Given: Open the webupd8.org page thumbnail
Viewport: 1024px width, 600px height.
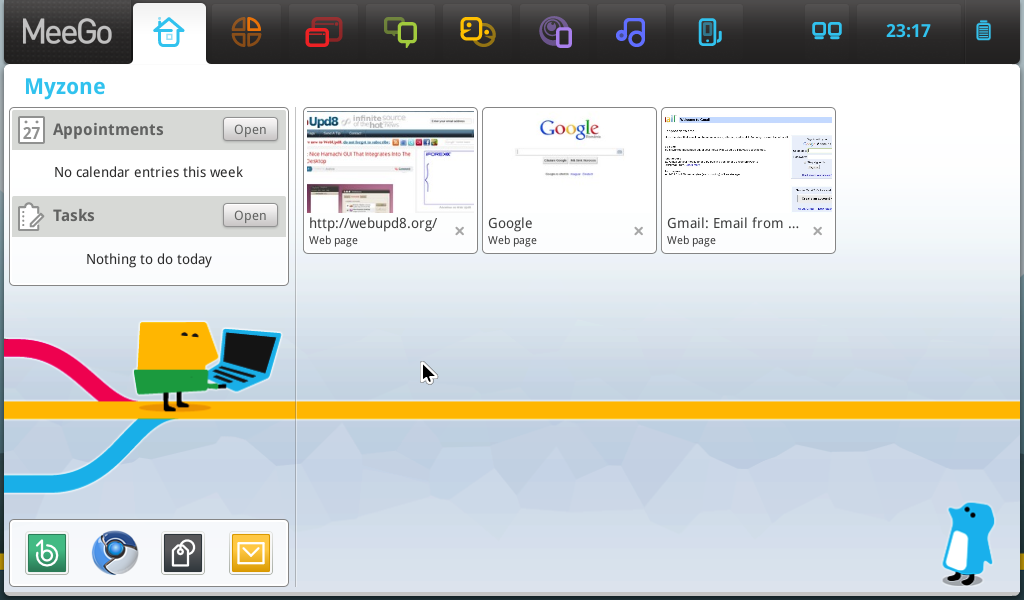Looking at the screenshot, I should point(391,162).
